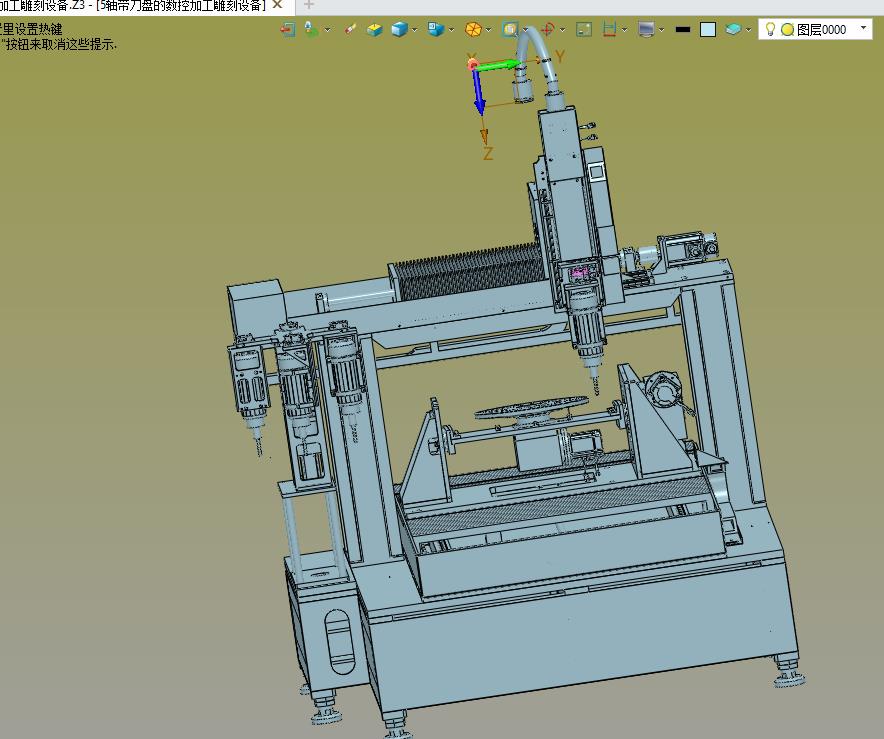Screen dimensions: 884x739
Task: Open dropdown beside zoom-window icon
Action: (x=525, y=30)
